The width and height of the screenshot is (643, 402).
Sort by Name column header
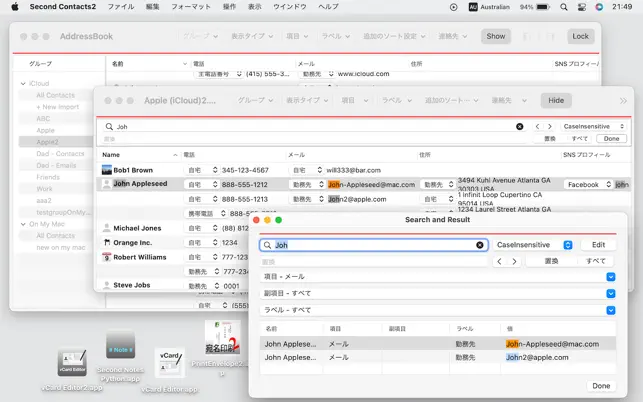(x=139, y=155)
